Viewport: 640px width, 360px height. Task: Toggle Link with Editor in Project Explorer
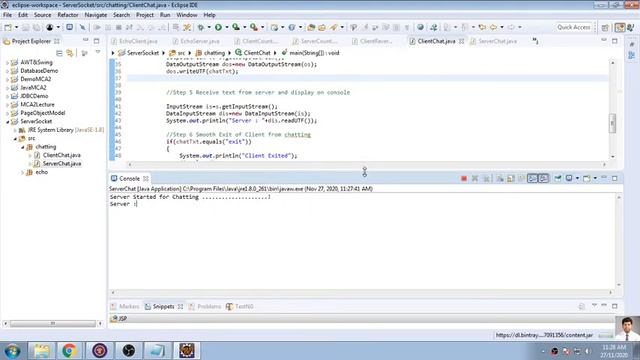[70, 53]
